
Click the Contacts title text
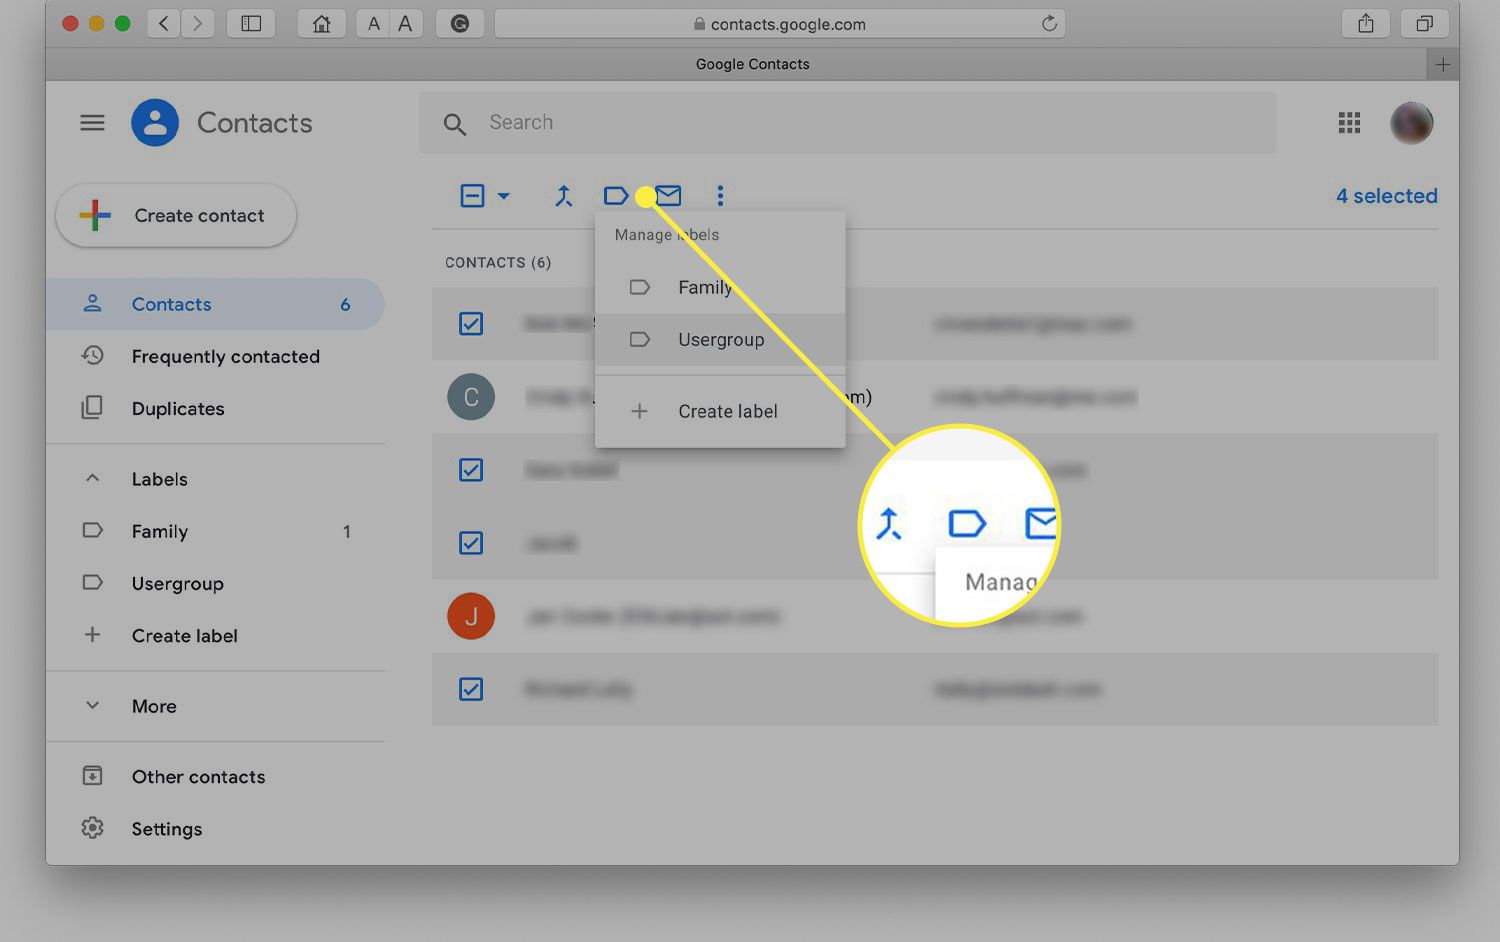pos(255,123)
